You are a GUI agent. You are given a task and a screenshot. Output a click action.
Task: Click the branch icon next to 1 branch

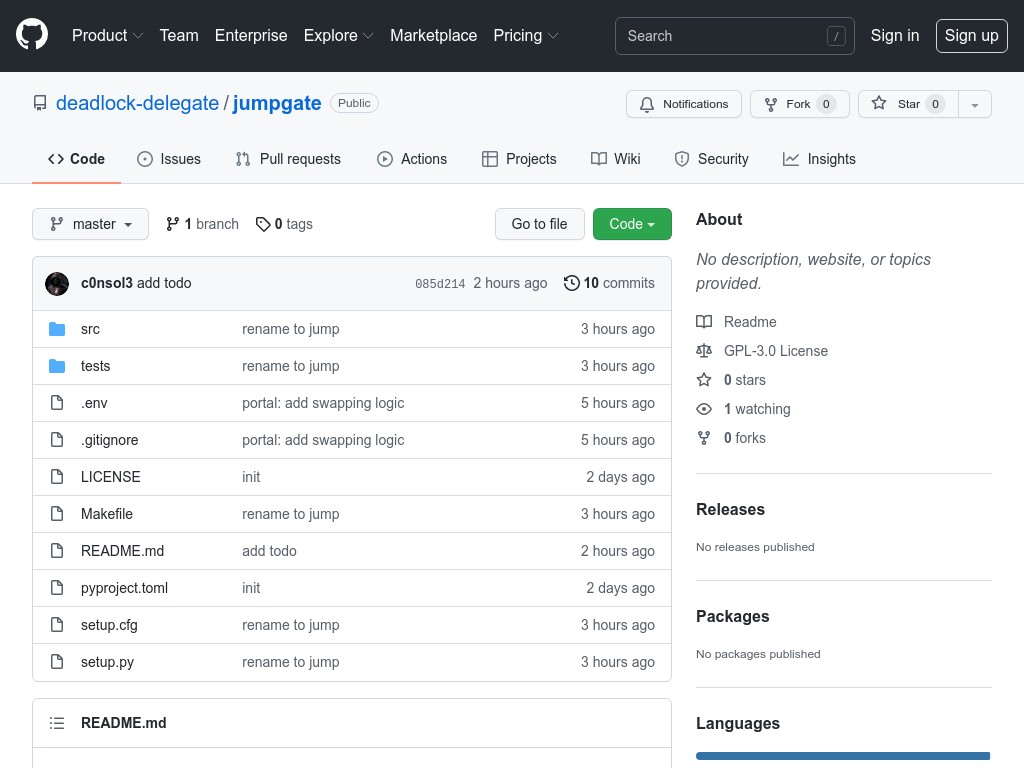[172, 224]
